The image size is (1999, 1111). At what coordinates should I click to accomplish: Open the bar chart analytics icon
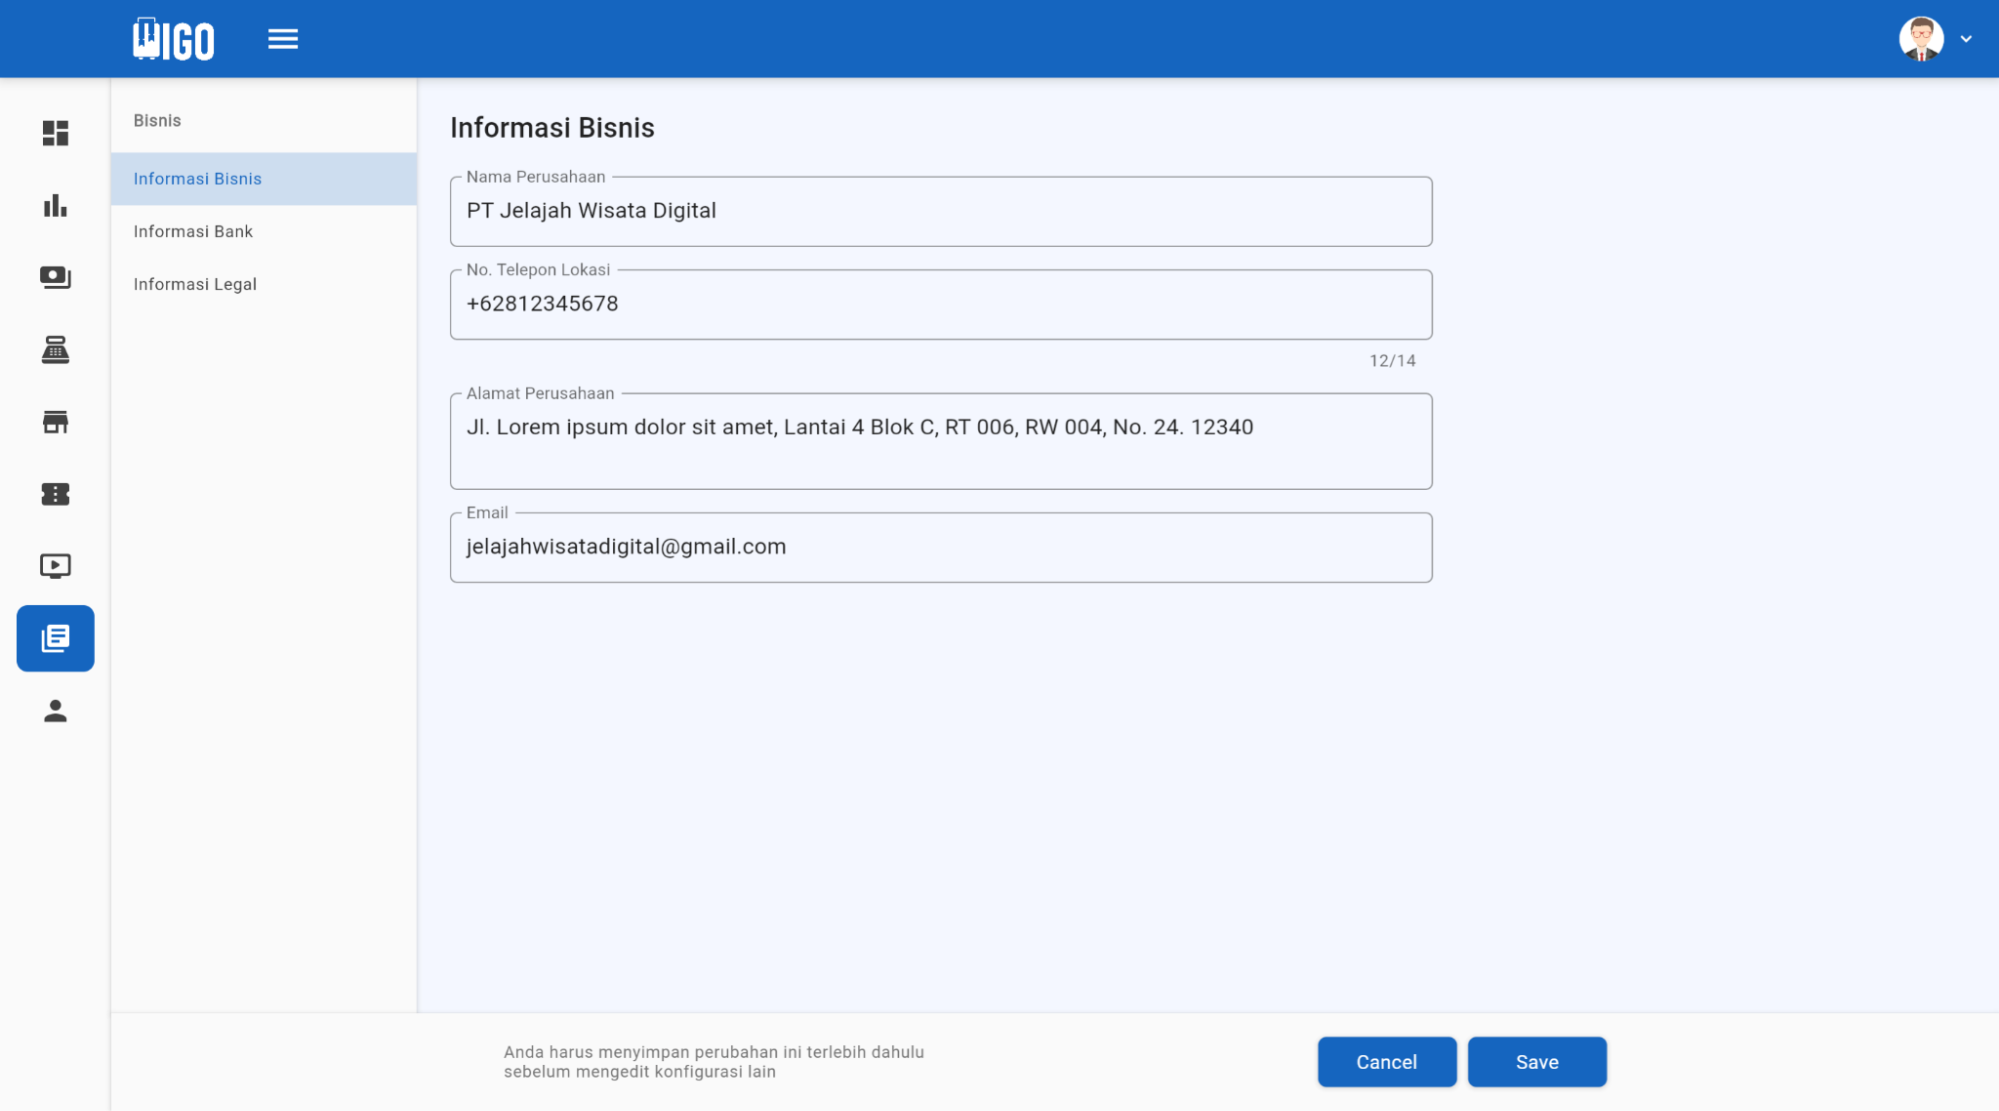[x=55, y=206]
